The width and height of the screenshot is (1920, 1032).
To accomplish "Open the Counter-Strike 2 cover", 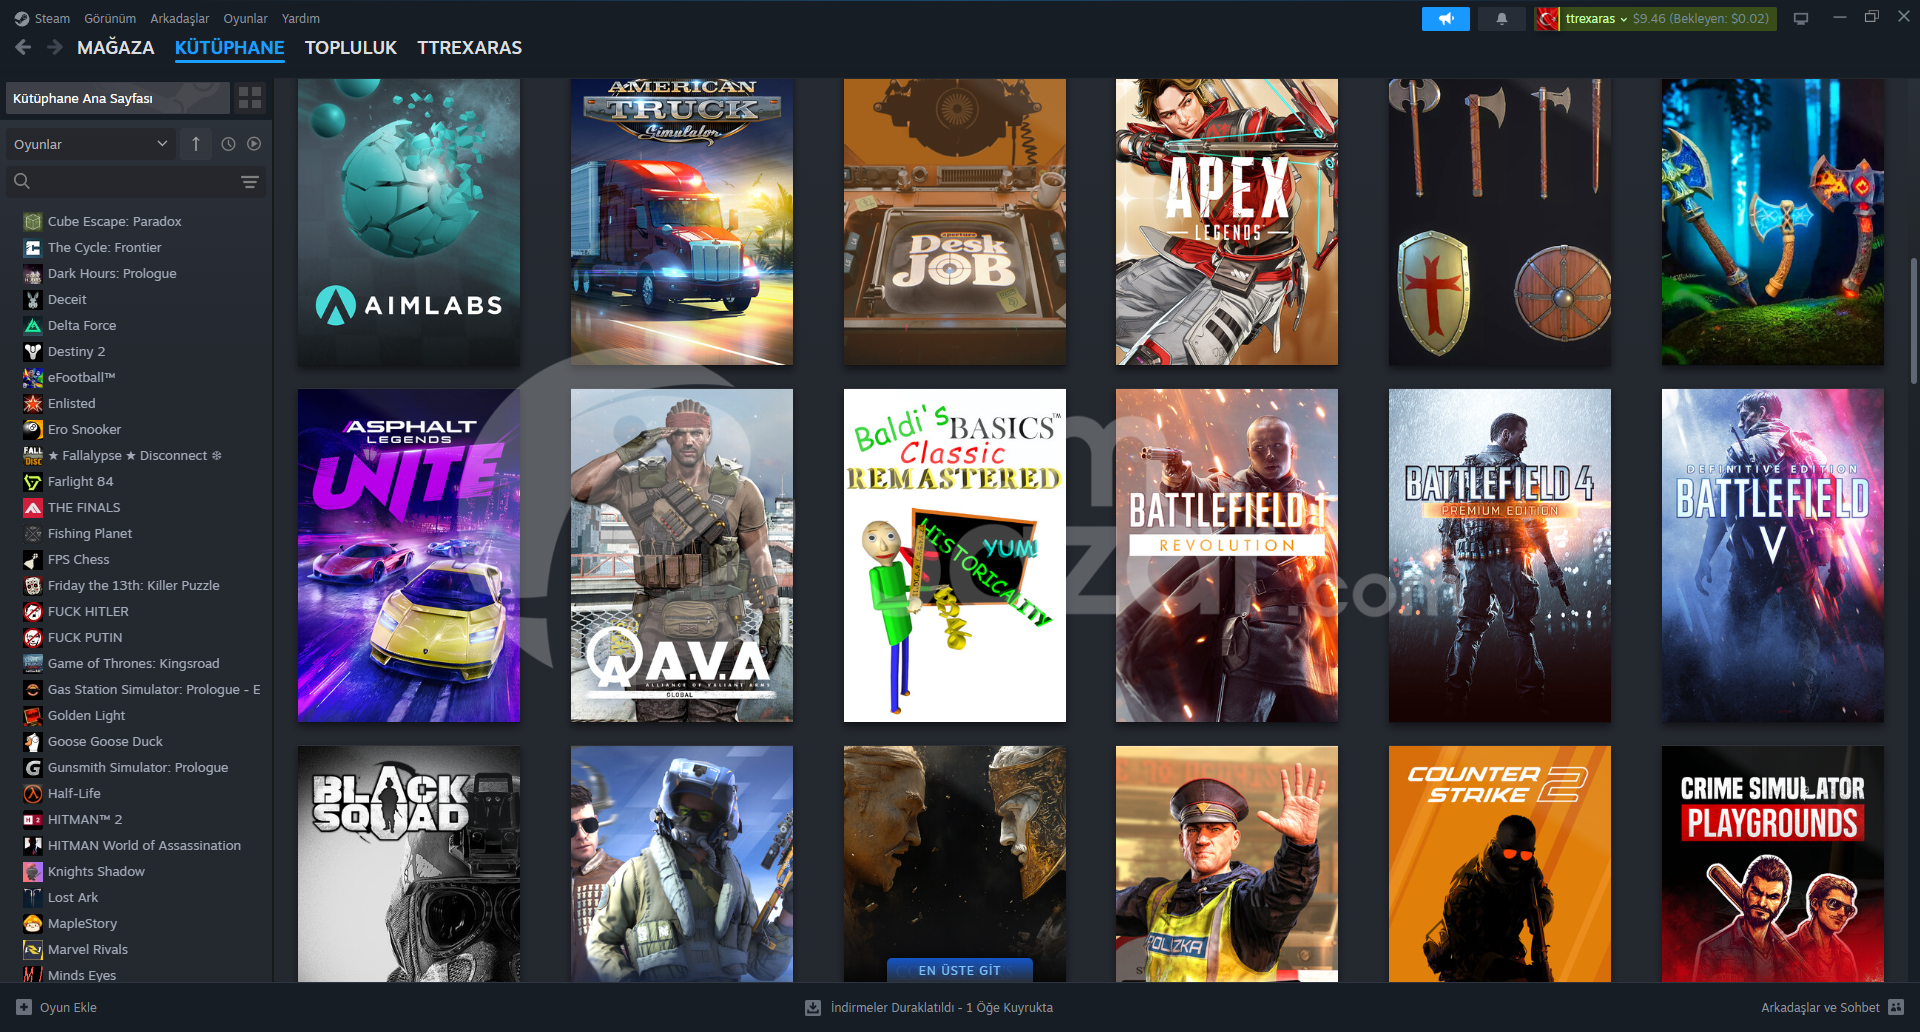I will (x=1500, y=864).
